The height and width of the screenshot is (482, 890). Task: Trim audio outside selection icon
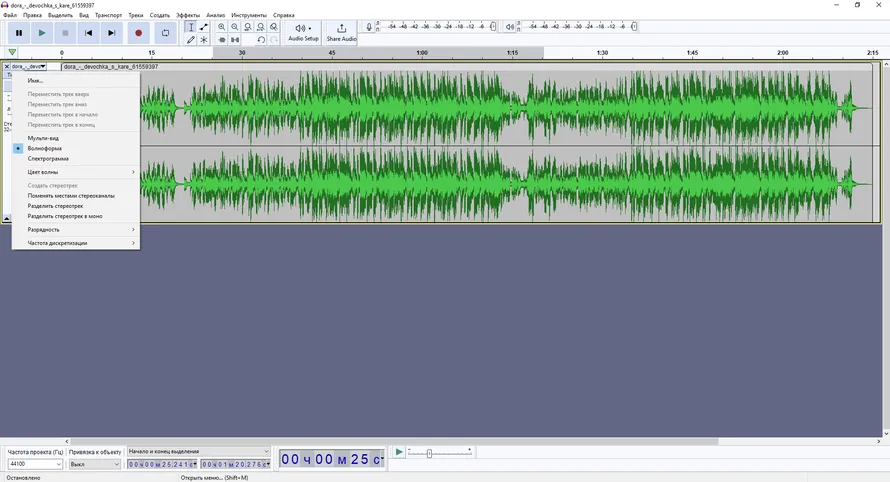pos(221,40)
